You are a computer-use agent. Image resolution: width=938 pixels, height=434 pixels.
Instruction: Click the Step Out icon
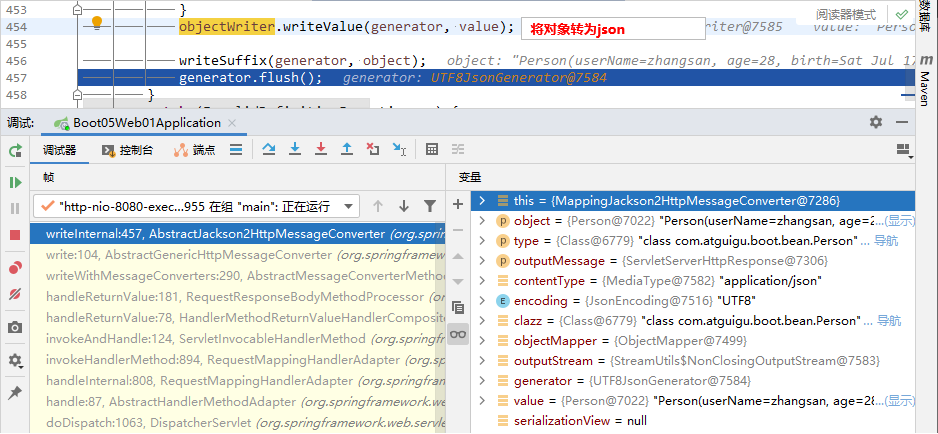[x=346, y=149]
